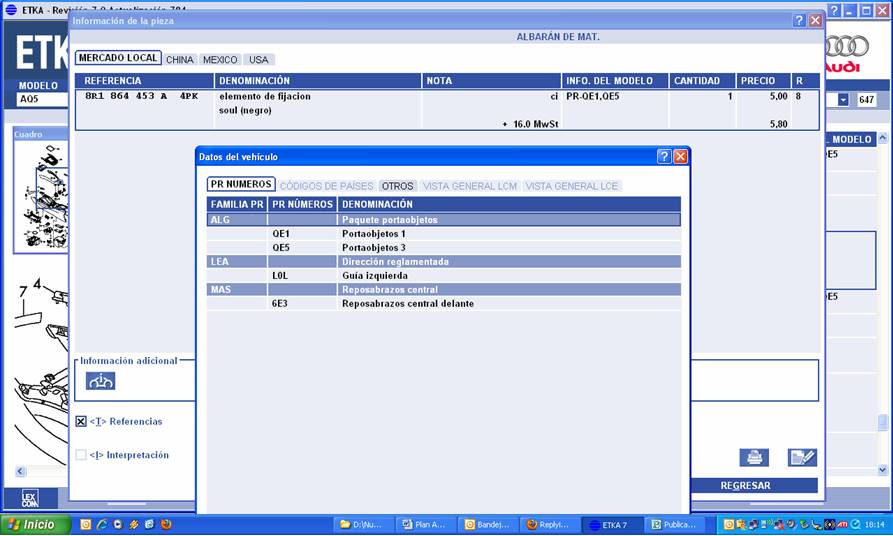Click the MODELO field showing AQ5

click(43, 99)
